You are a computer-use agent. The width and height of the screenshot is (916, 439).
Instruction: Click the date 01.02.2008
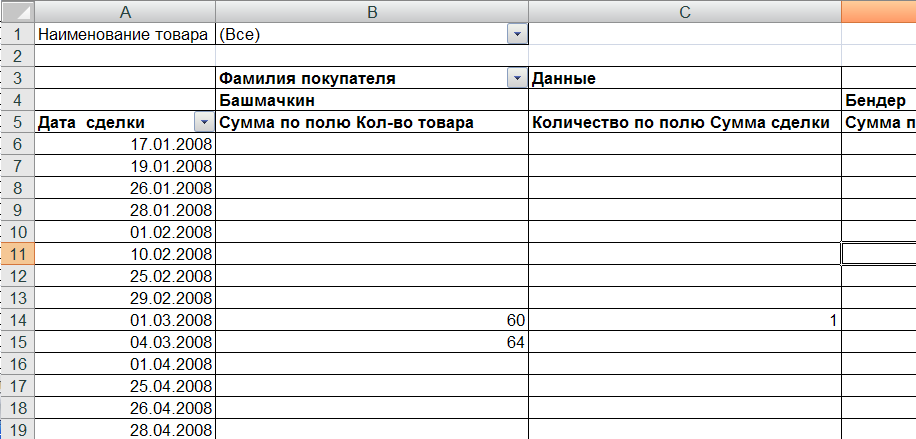pos(126,232)
